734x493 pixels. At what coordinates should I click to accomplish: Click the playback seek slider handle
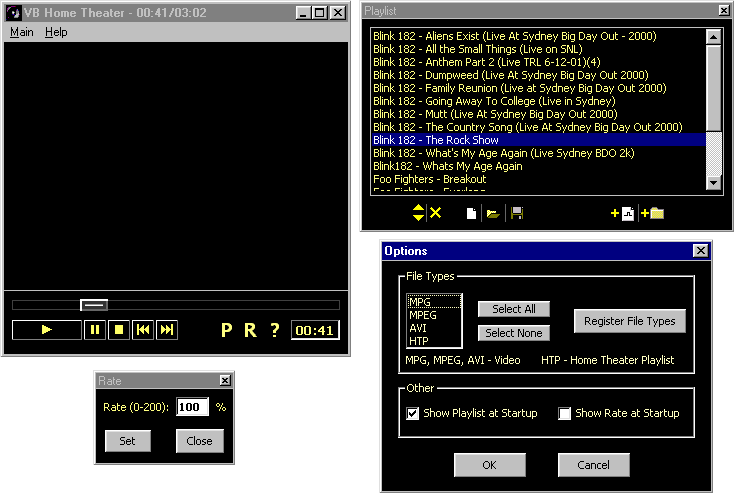[94, 305]
